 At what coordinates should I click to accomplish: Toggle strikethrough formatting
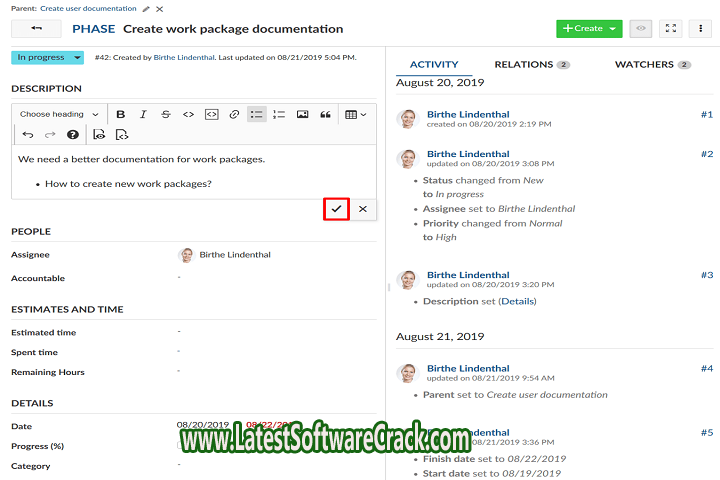[166, 114]
